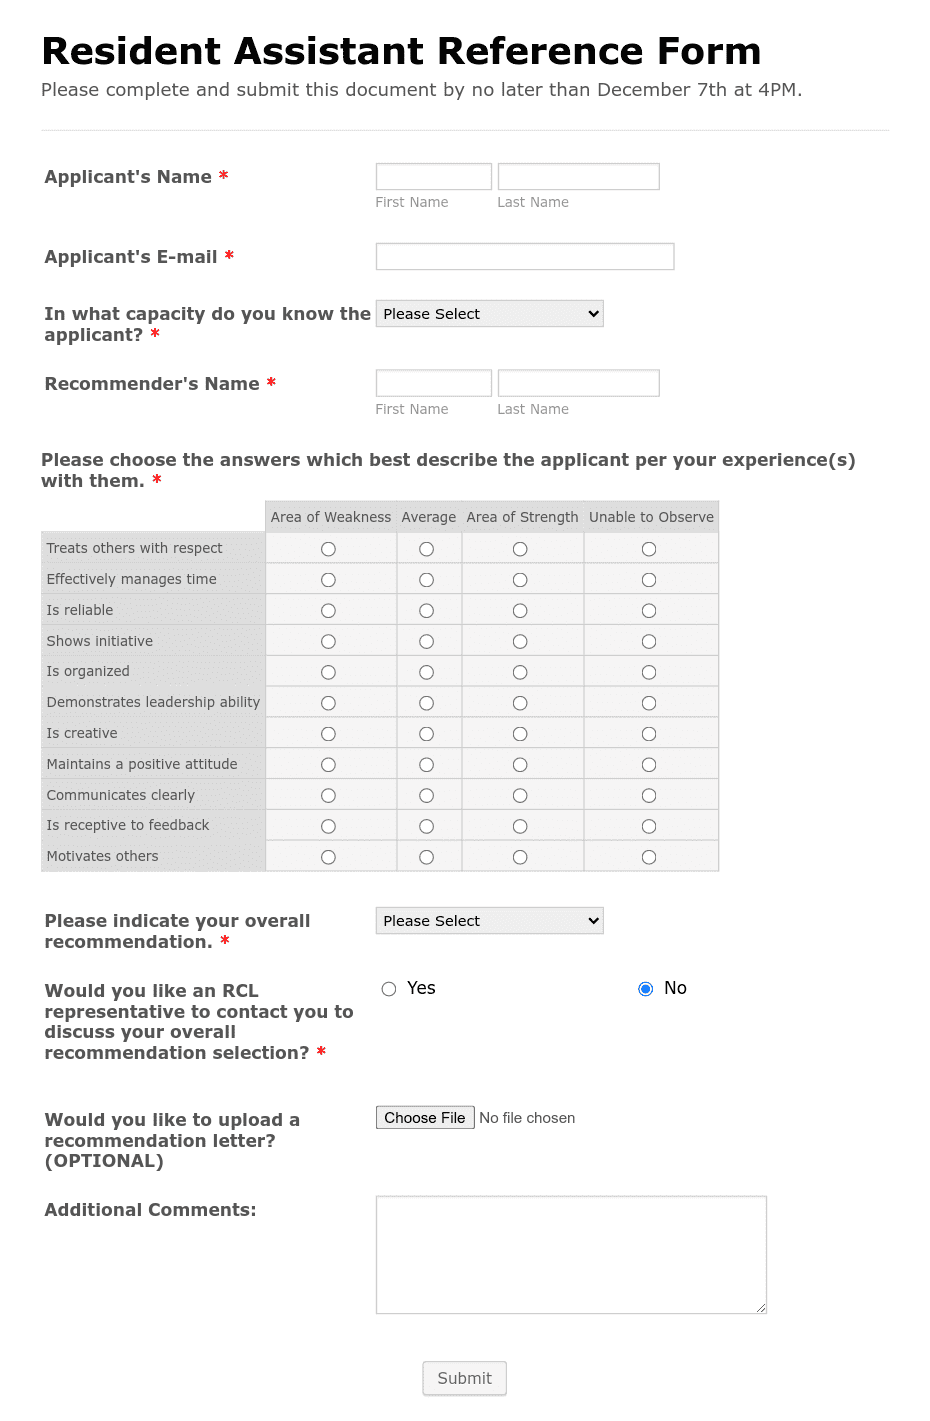Click the Recommender's Last Name field
This screenshot has height=1421, width=930.
point(578,382)
